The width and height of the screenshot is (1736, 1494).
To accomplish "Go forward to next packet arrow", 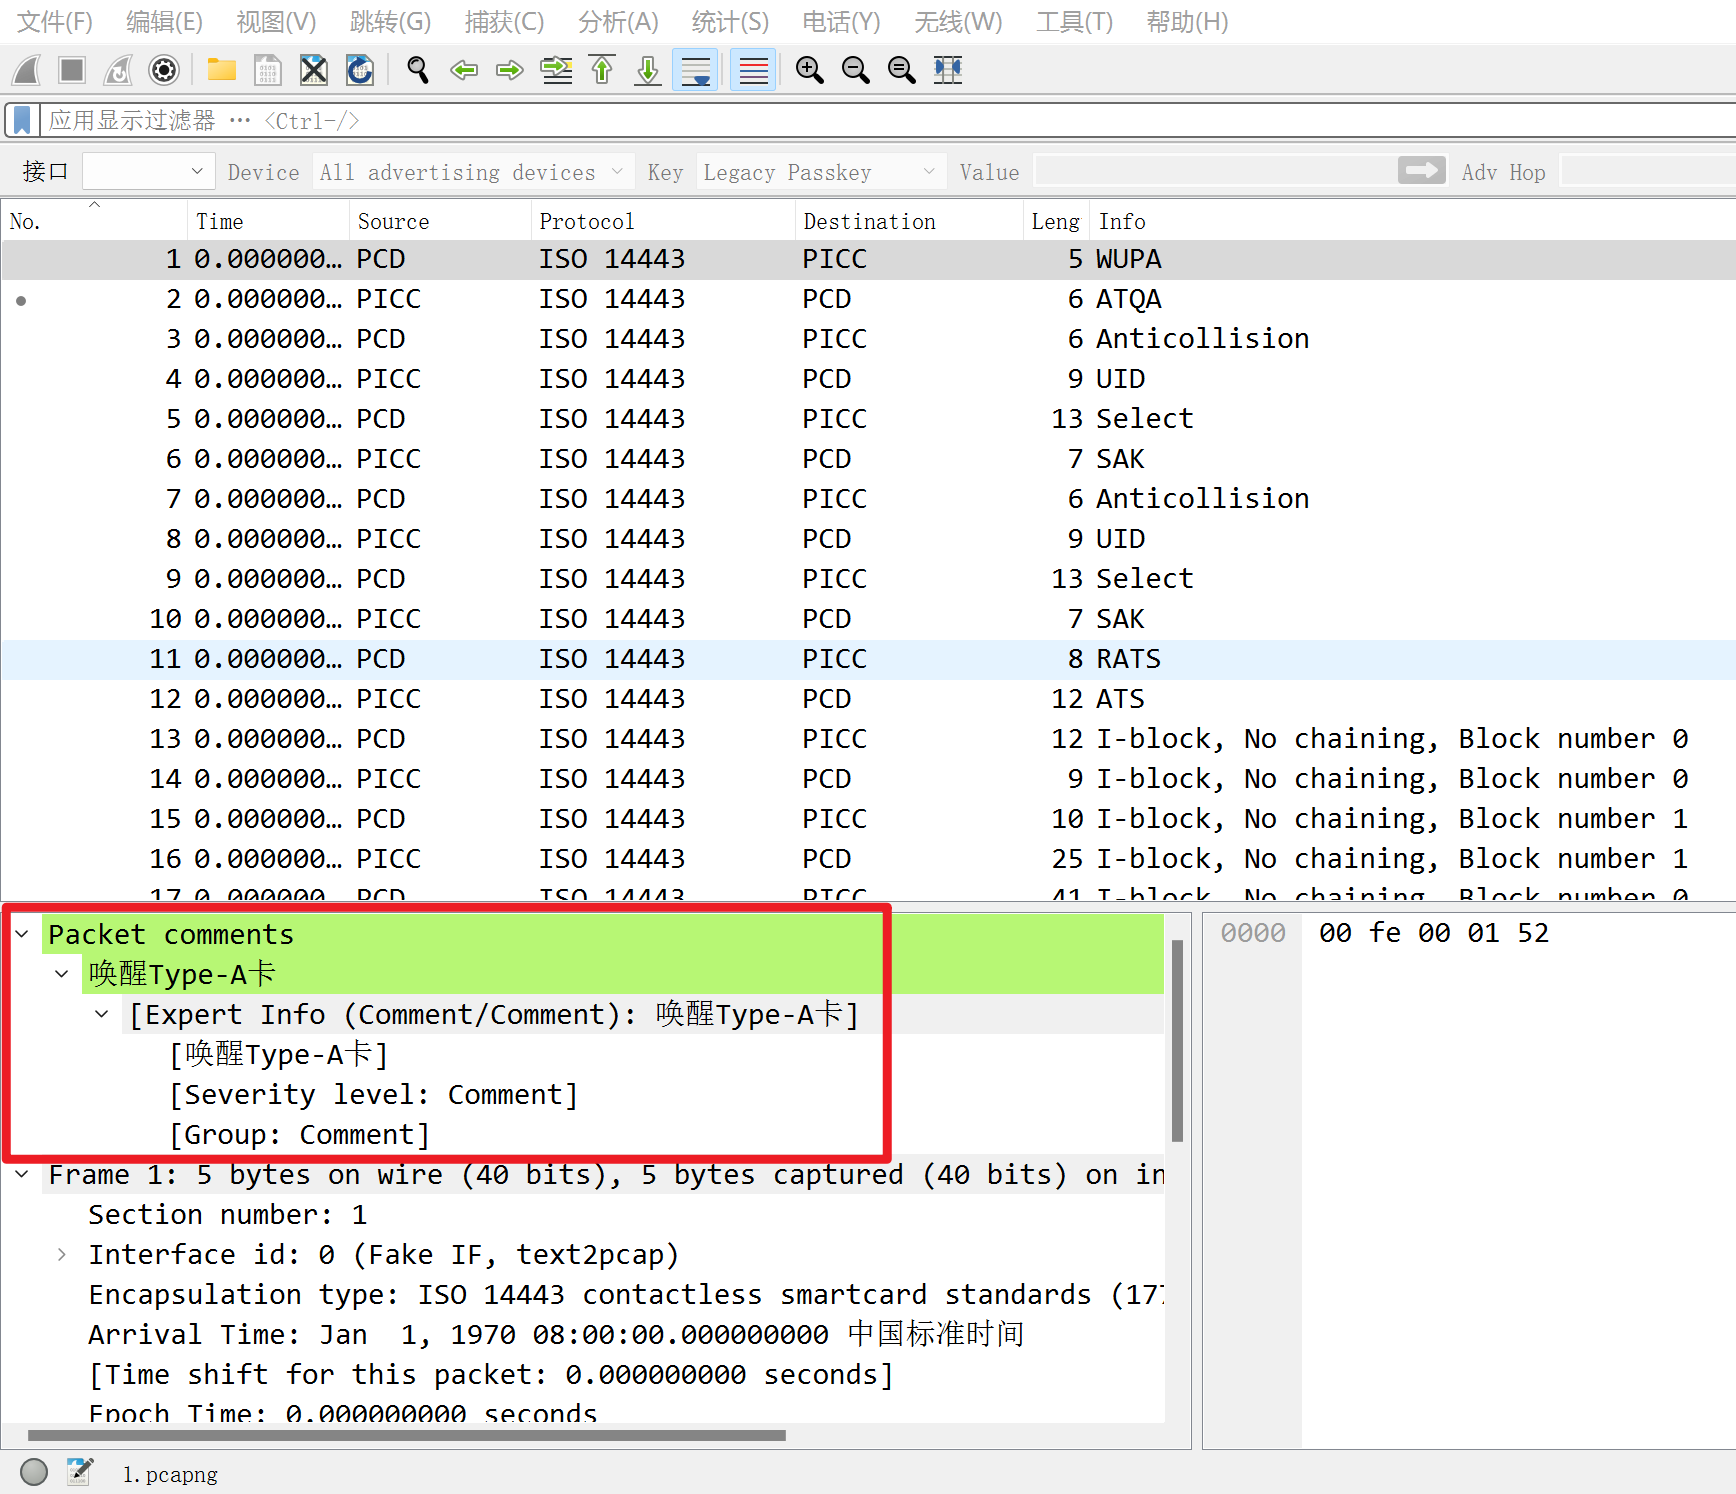I will [x=510, y=70].
